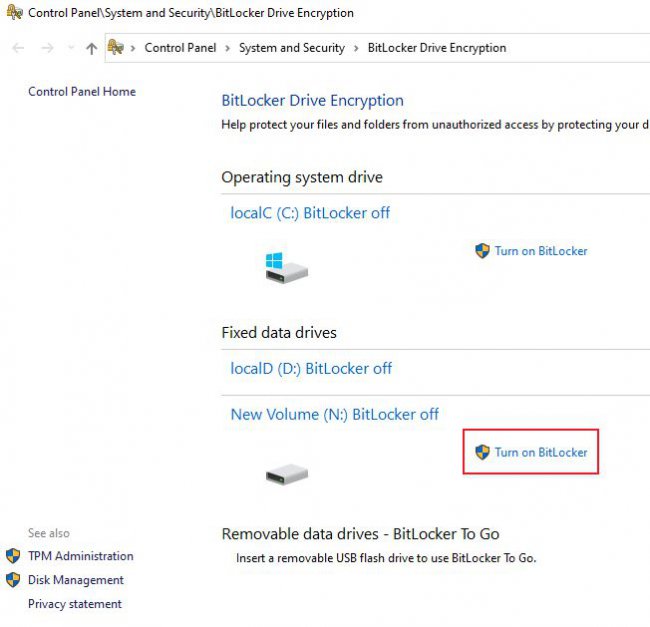
Task: Click the Control Panel icon in address bar
Action: pyautogui.click(x=116, y=47)
